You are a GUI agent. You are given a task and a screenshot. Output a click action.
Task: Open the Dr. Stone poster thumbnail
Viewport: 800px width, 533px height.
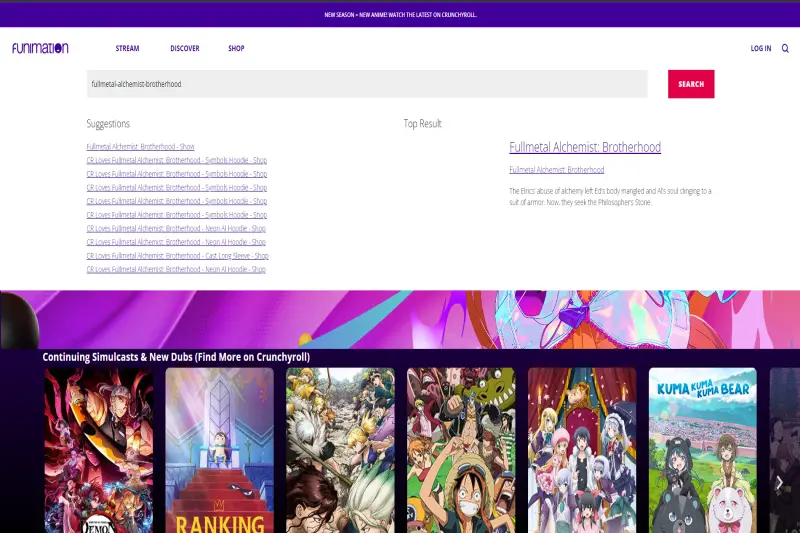340,450
